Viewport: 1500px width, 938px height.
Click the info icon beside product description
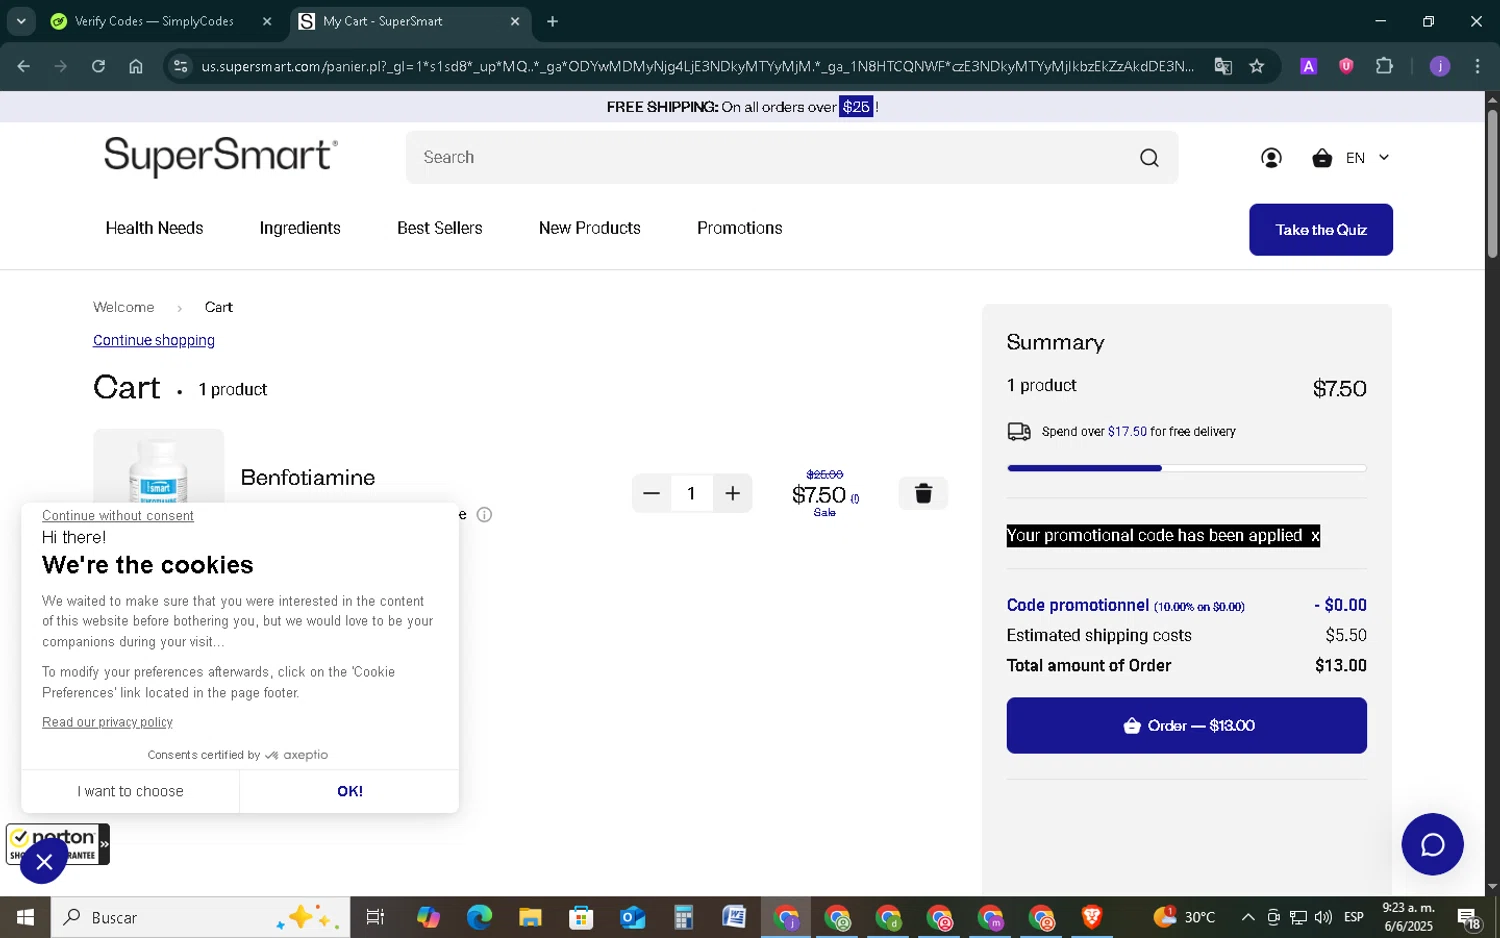[484, 515]
